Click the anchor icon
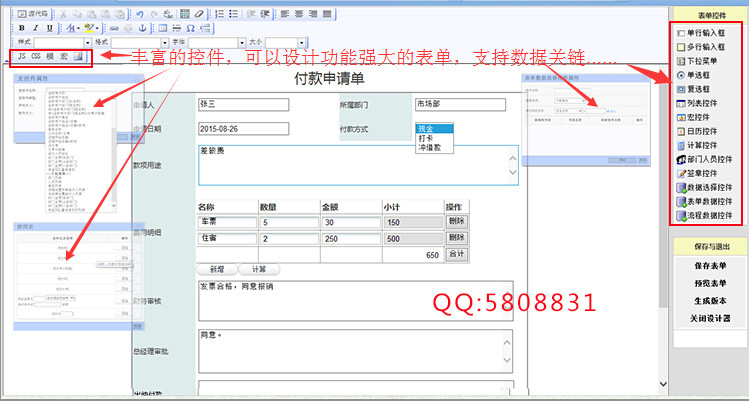749x401 pixels. point(142,28)
